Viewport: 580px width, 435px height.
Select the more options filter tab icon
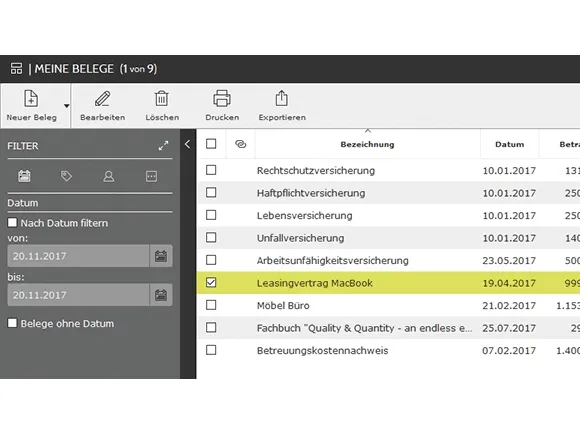pos(151,176)
